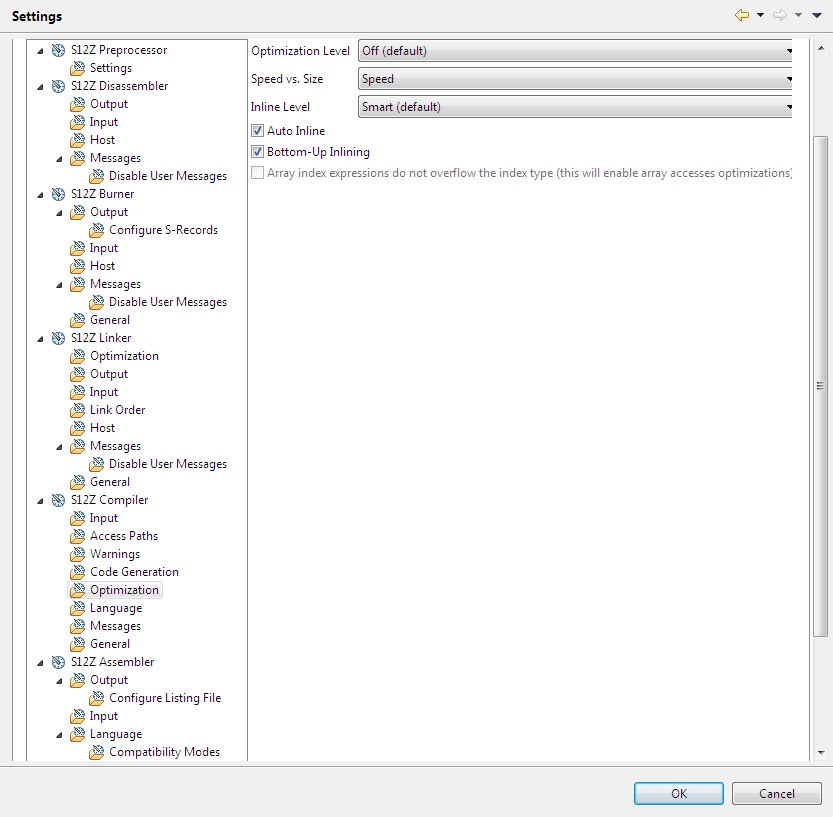The height and width of the screenshot is (817, 833).
Task: Click icon beside Compatibility Modes
Action: [97, 752]
